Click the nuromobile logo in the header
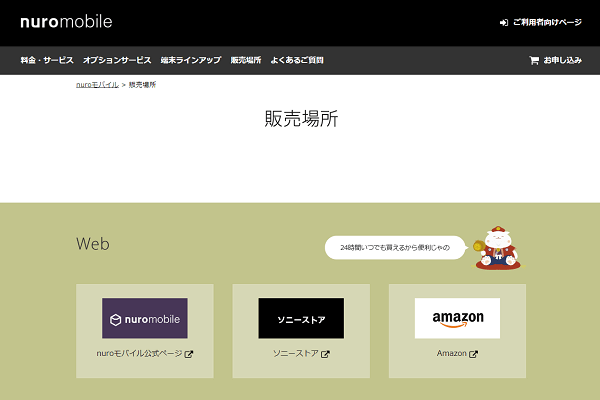The width and height of the screenshot is (600, 400). tap(66, 22)
